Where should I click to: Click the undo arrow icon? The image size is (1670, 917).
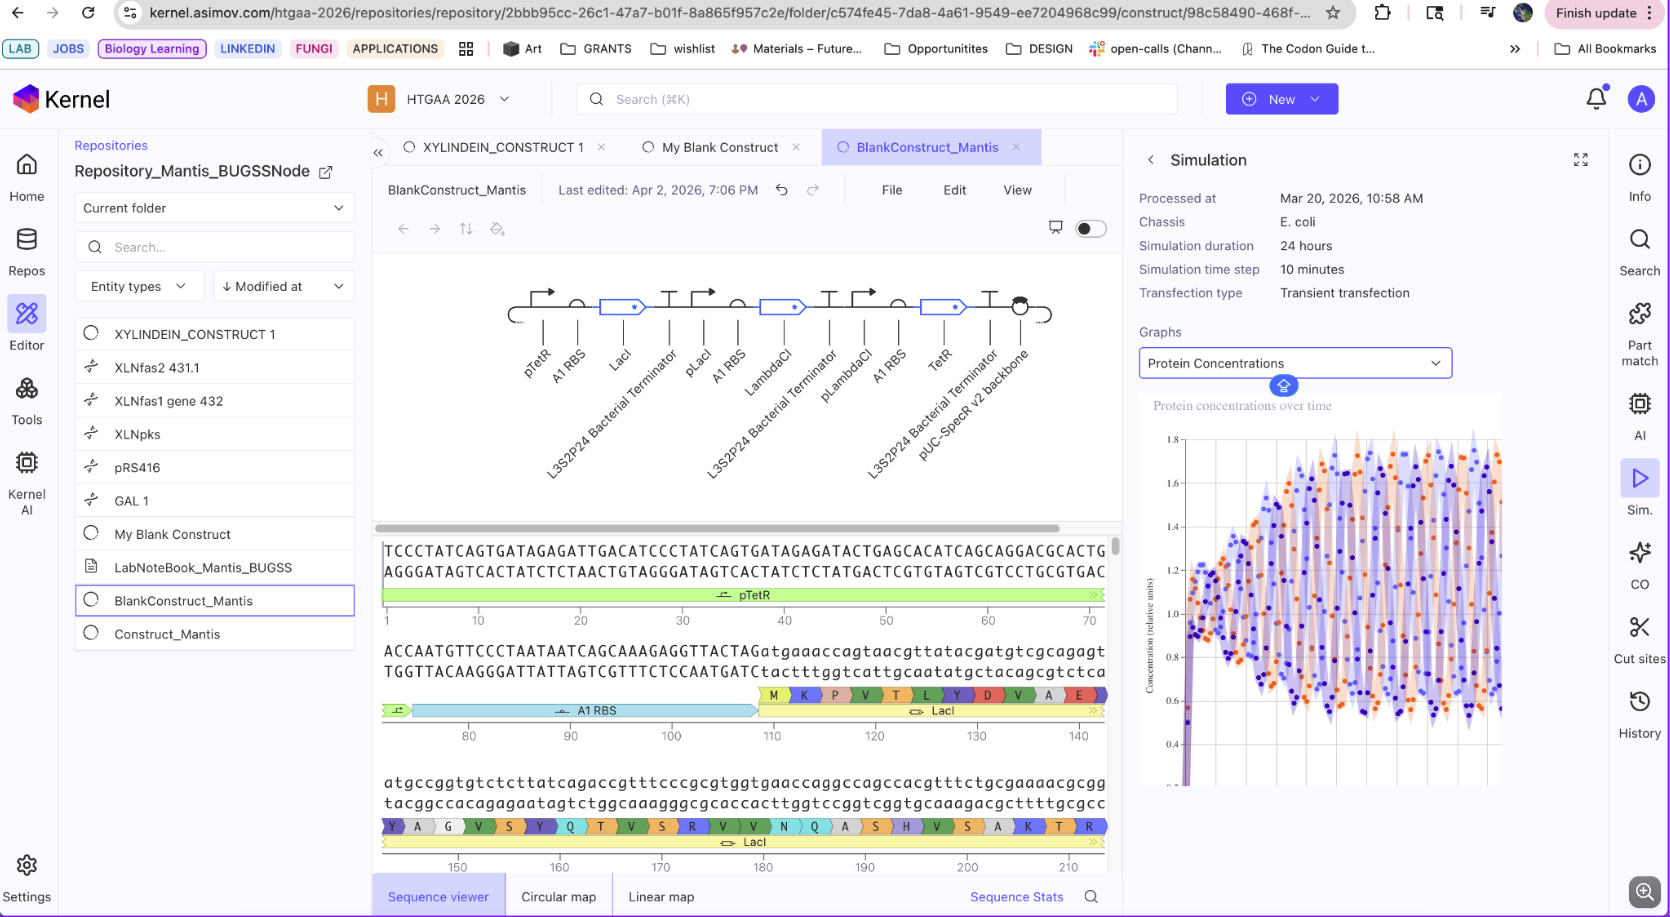pyautogui.click(x=782, y=190)
